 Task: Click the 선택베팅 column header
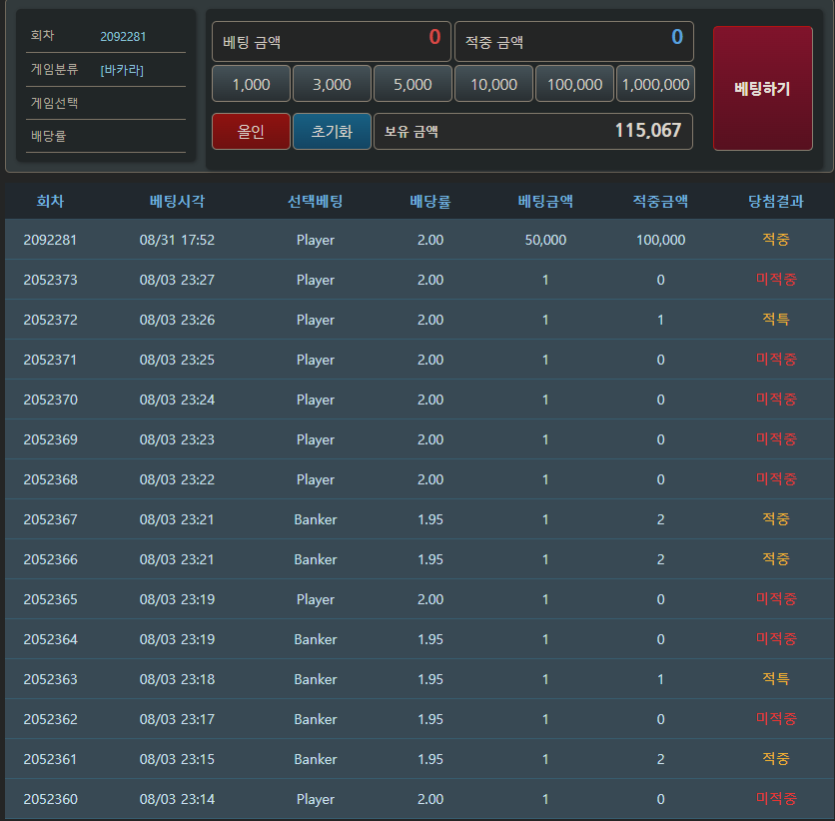[x=315, y=201]
